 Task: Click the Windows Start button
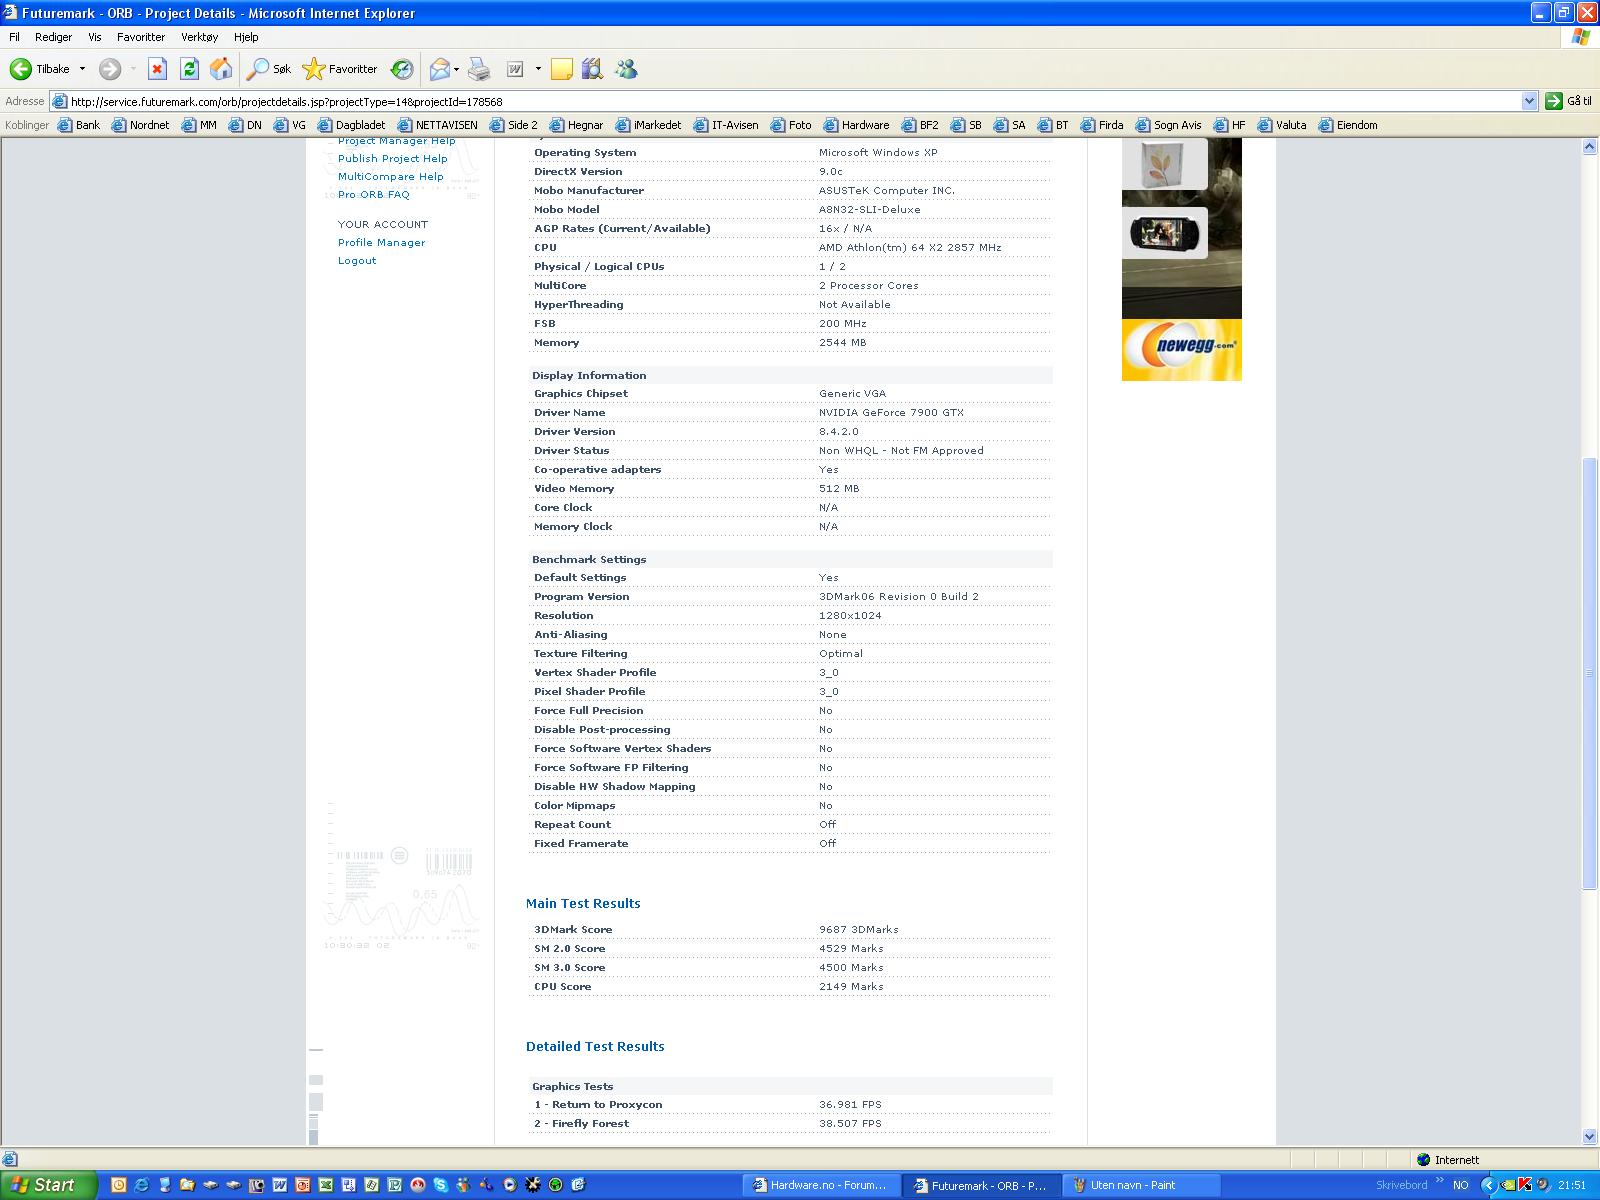[48, 1185]
